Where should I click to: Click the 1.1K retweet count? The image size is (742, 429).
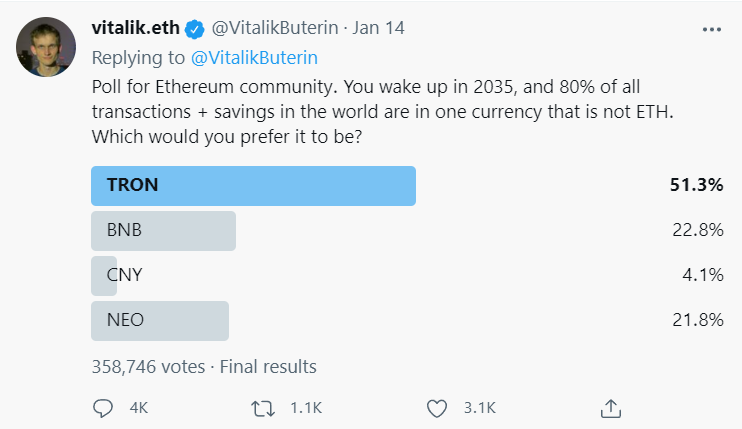306,408
